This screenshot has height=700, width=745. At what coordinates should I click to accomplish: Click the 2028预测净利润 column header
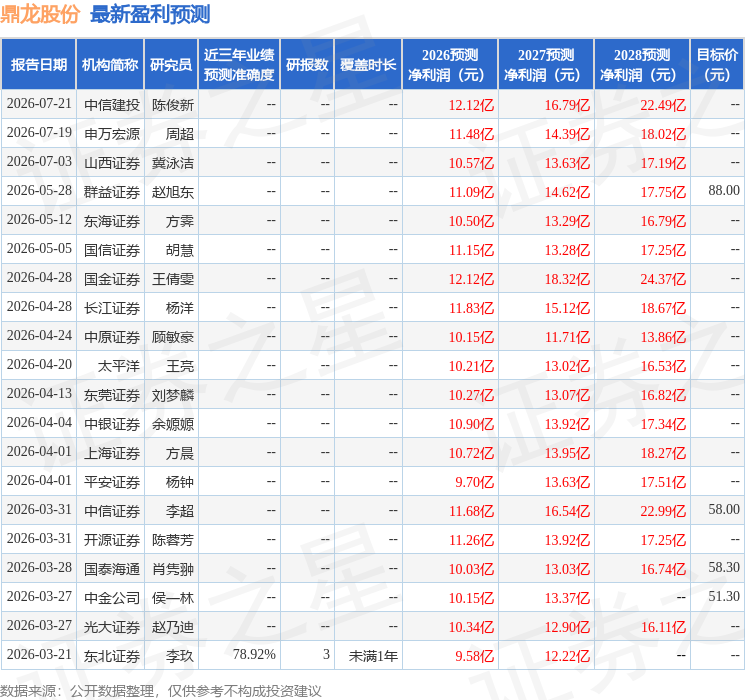pos(642,65)
